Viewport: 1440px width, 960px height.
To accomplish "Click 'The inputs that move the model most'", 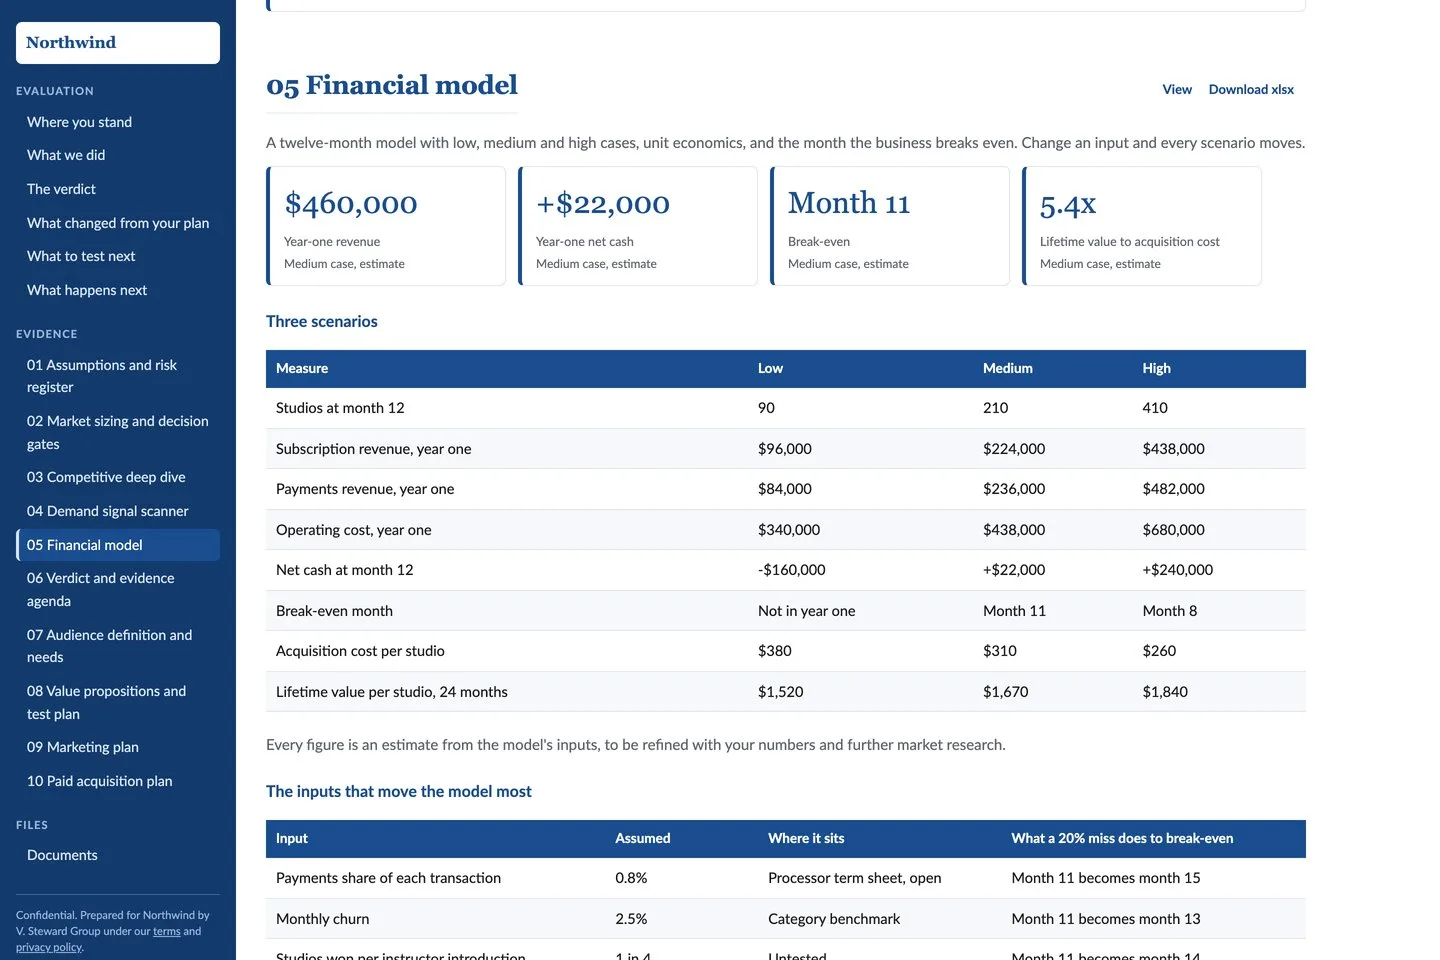I will click(x=399, y=791).
